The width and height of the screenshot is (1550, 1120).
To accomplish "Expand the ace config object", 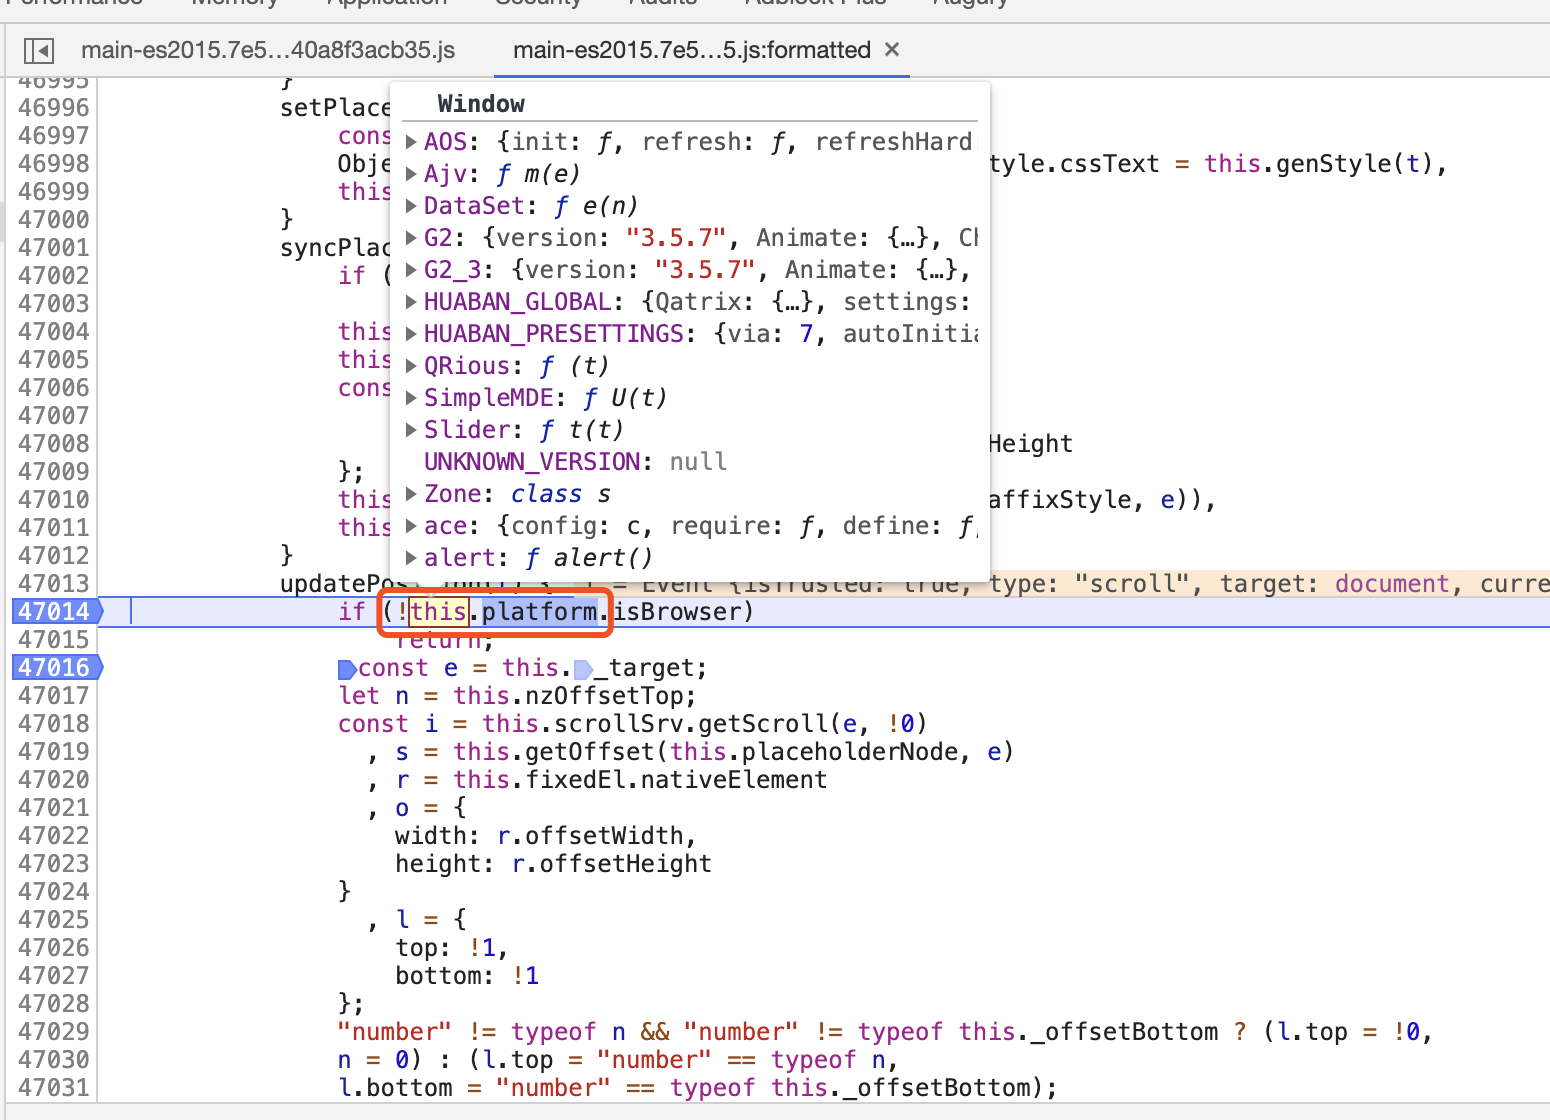I will (411, 525).
